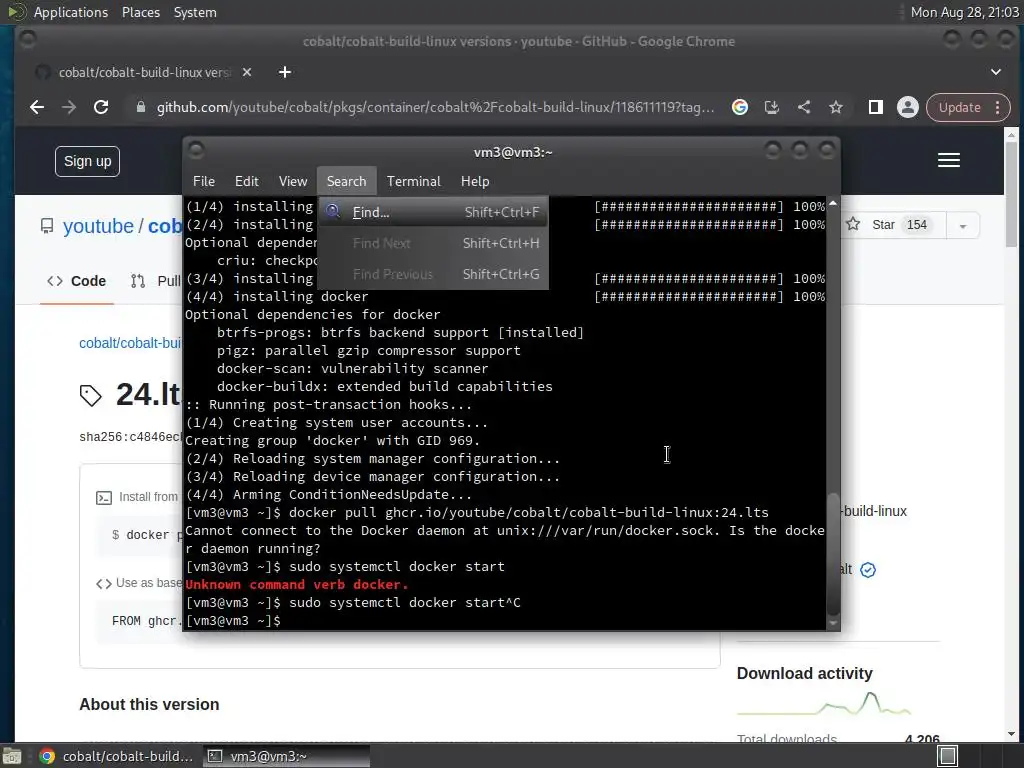Click the site lock icon
The image size is (1024, 768).
140,107
